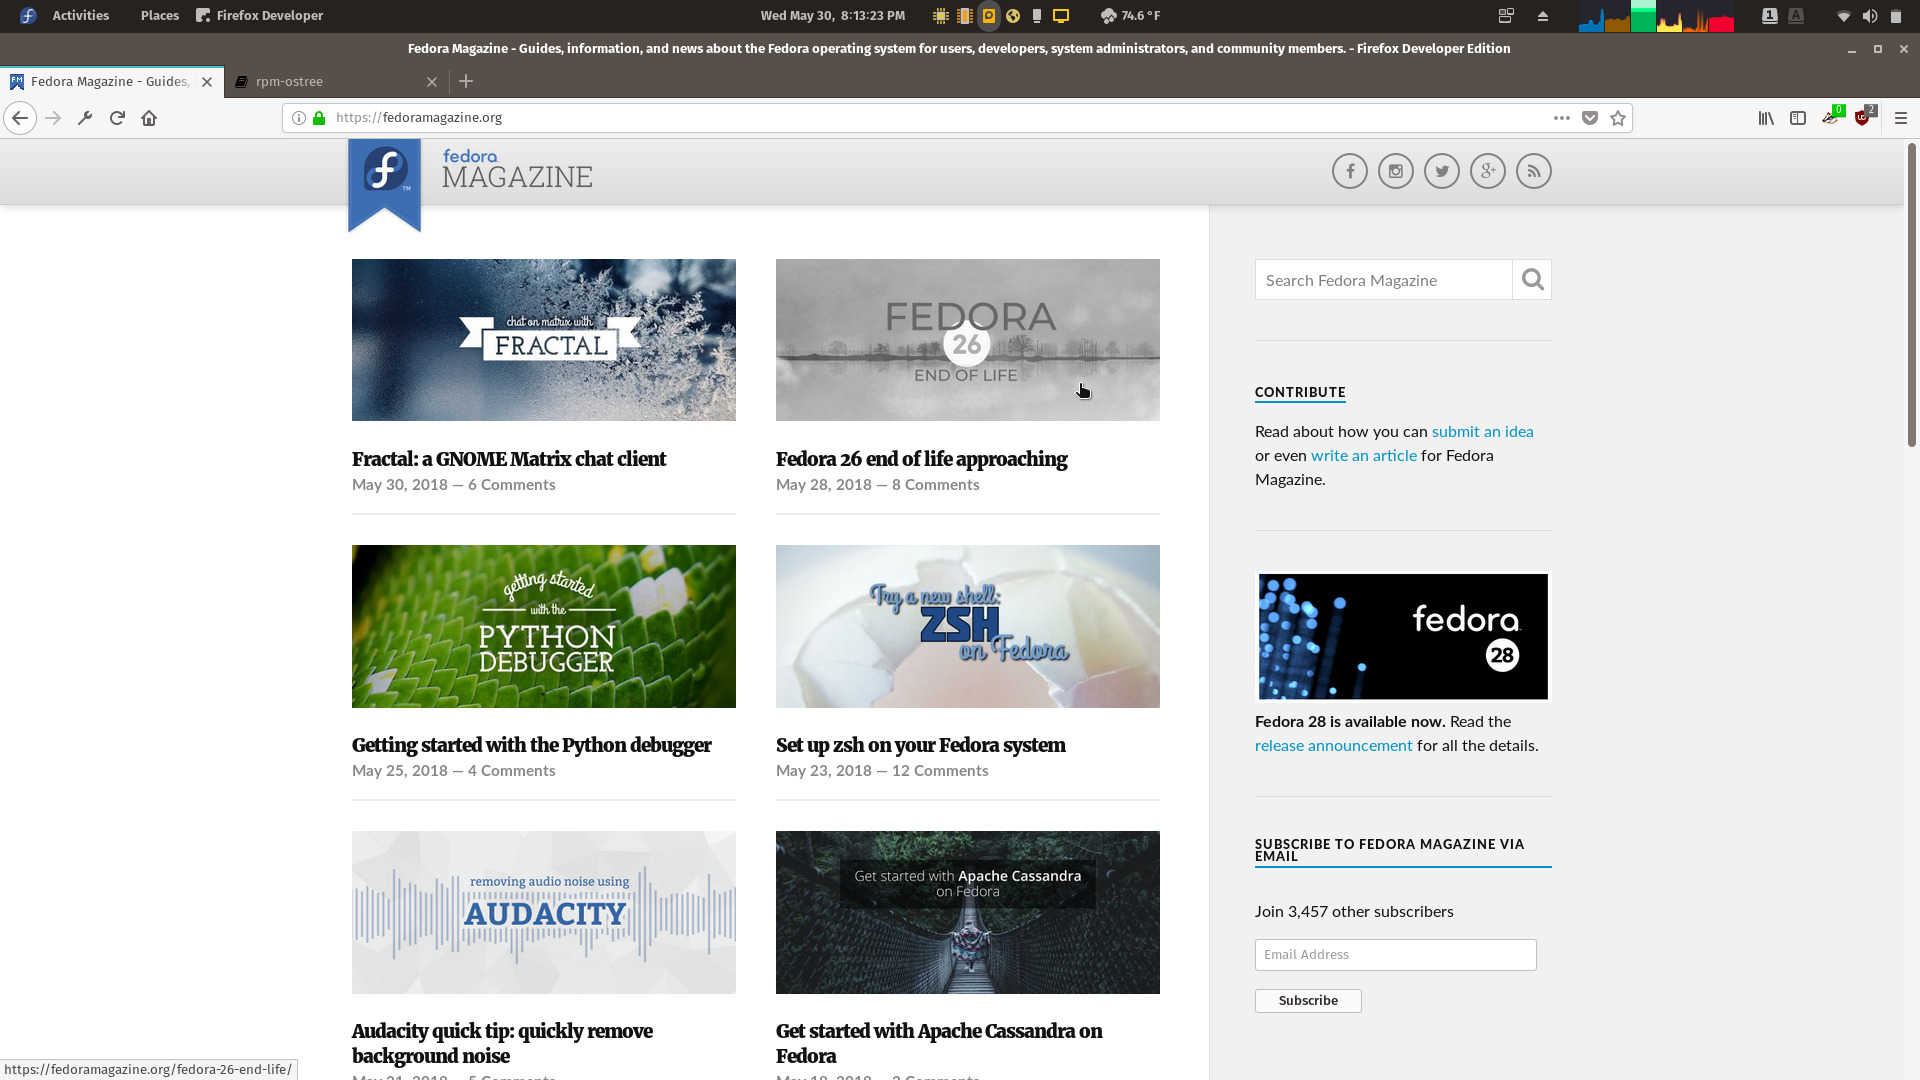Open Fedora 26 end of life article title
Screen dimensions: 1920x1080
click(921, 459)
